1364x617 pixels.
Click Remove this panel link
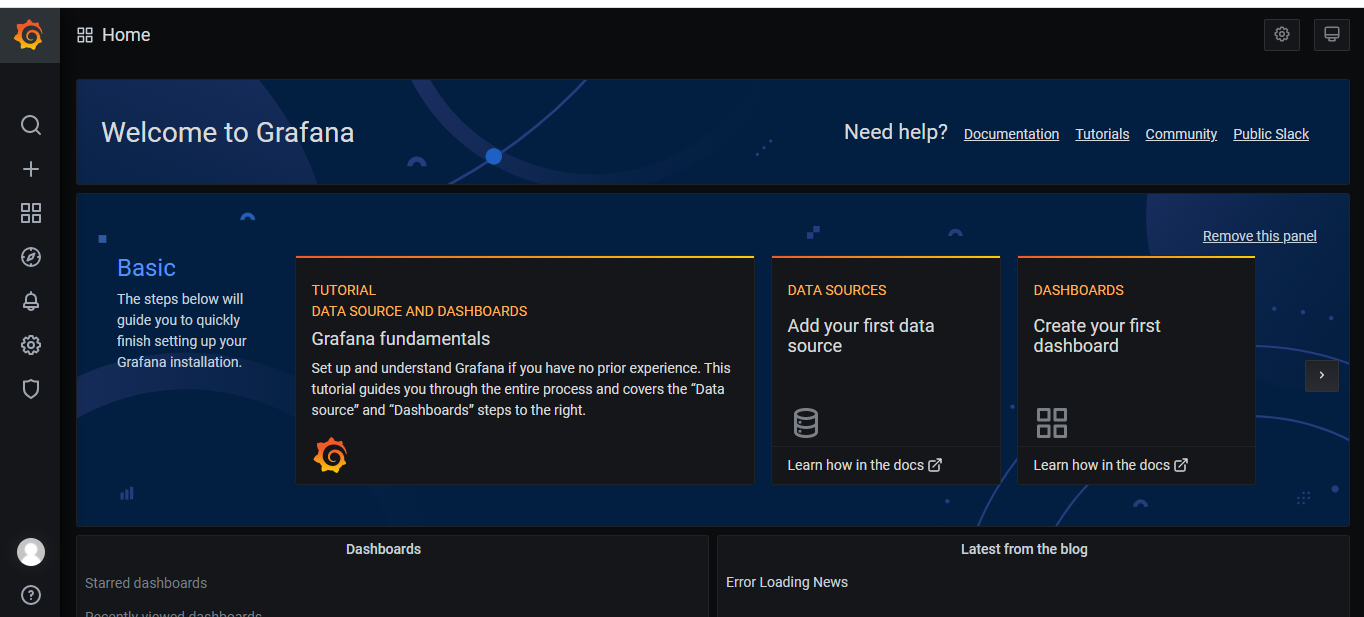(x=1260, y=236)
